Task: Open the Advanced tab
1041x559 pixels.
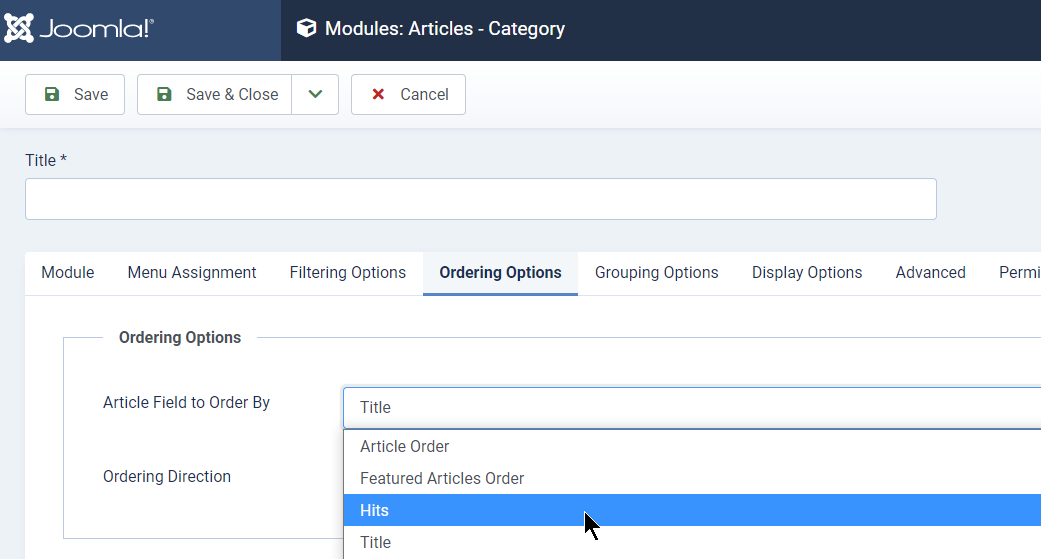Action: coord(930,273)
